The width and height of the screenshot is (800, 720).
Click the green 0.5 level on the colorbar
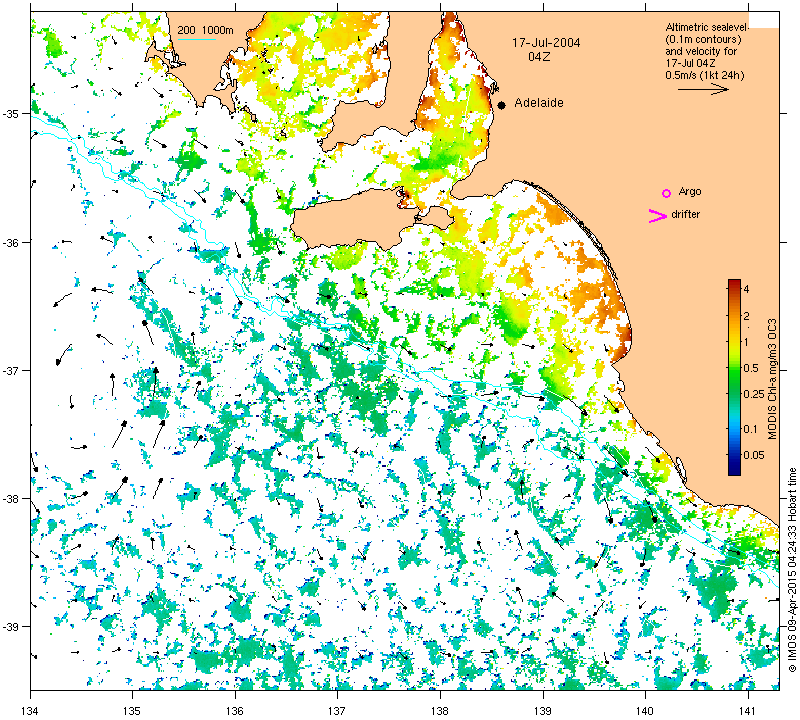point(734,368)
